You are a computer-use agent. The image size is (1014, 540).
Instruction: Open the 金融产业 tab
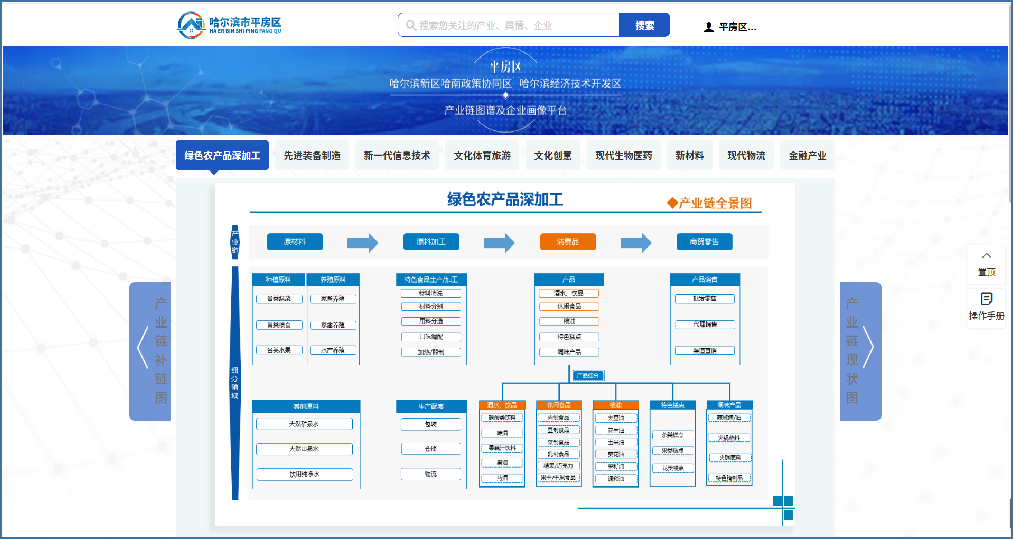tap(807, 156)
